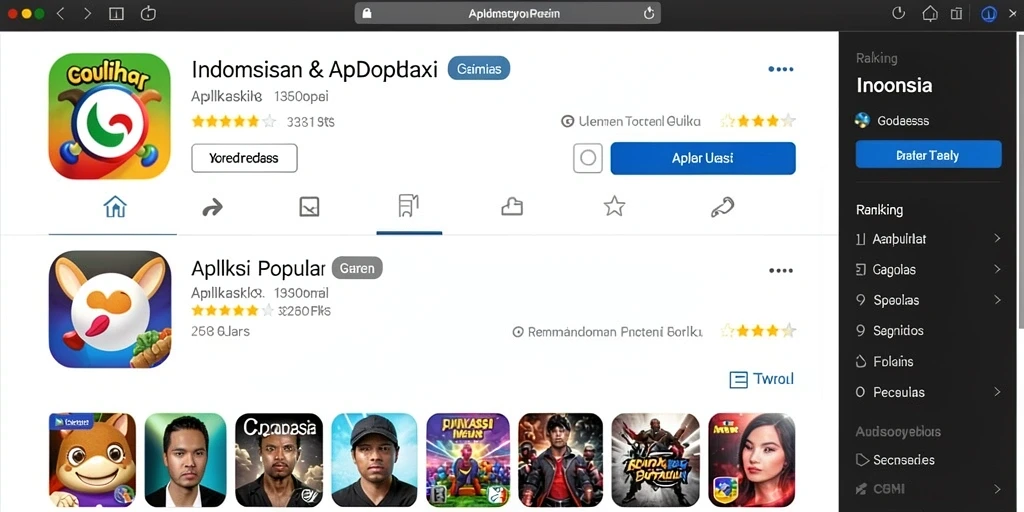
Task: Click the Gagolas row icon in sidebar
Action: pyautogui.click(x=860, y=270)
